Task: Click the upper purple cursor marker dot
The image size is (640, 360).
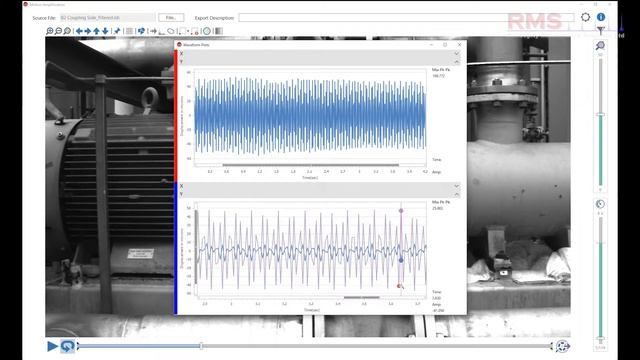Action: pyautogui.click(x=401, y=211)
